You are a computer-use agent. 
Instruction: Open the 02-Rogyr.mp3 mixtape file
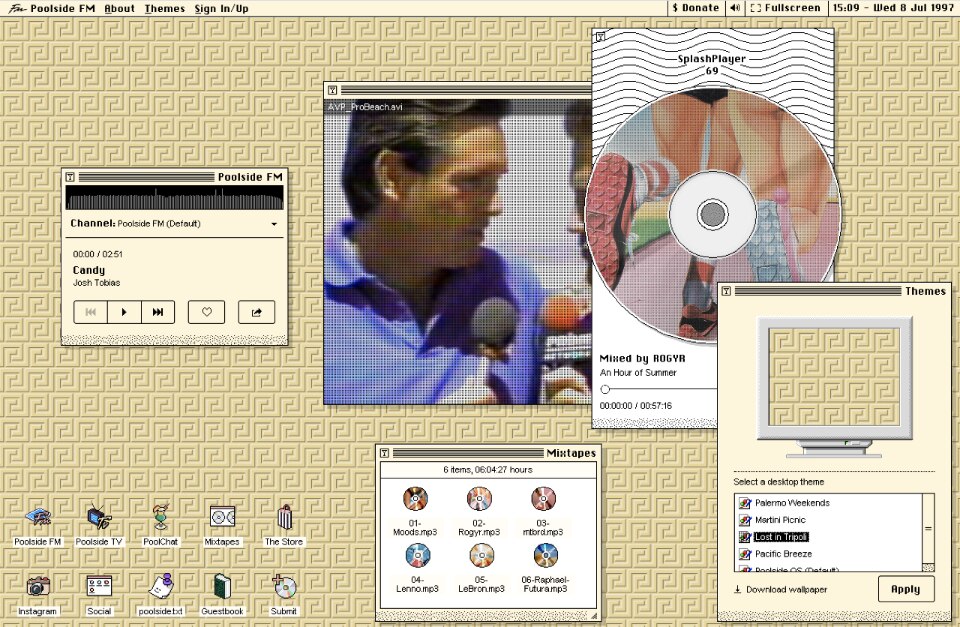coord(480,498)
